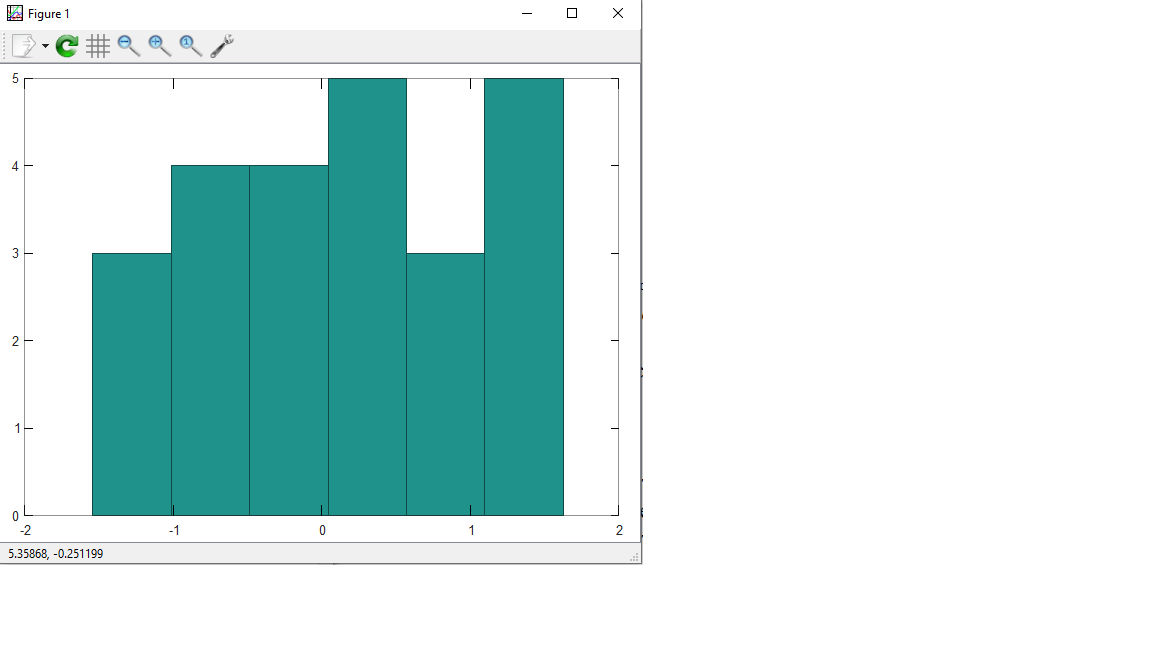Reset zoom with the autoscale magnifier icon

click(x=191, y=46)
